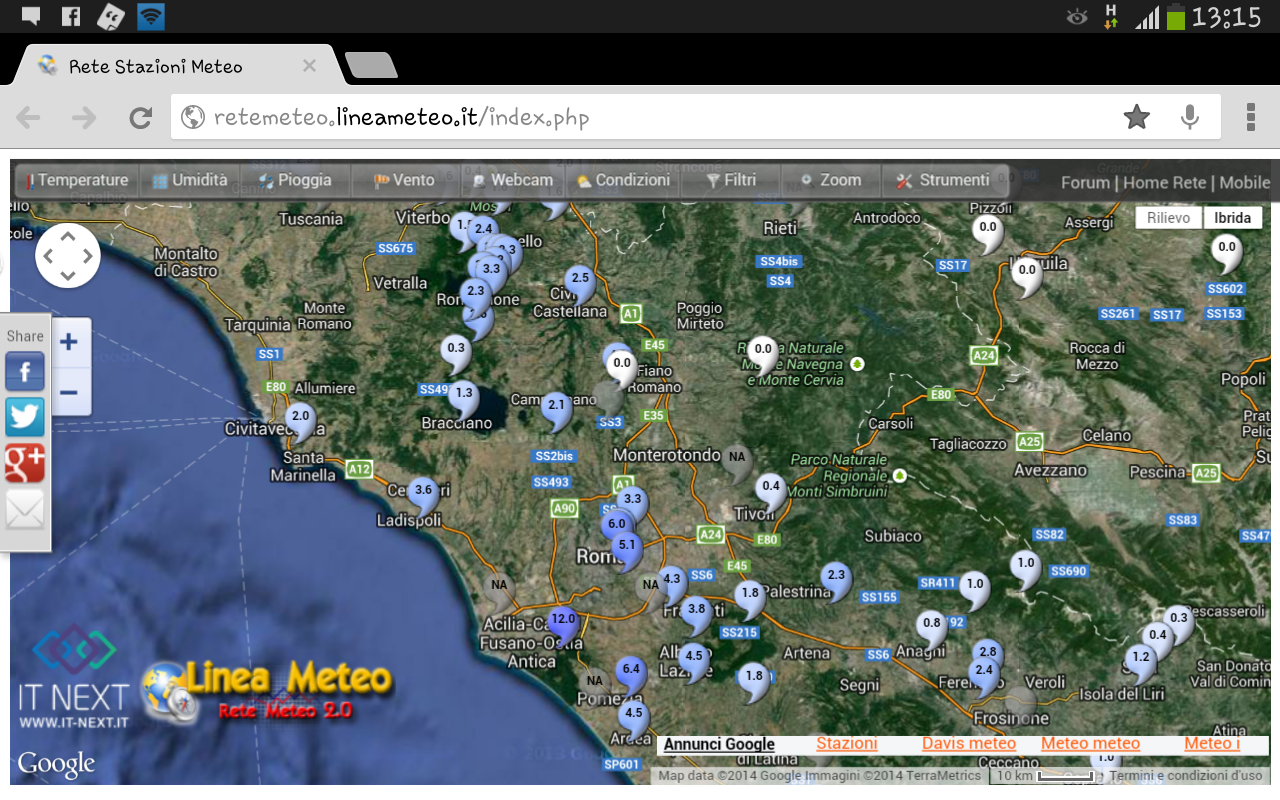The image size is (1280, 800).
Task: Bookmark the page with the star icon
Action: pos(1136,118)
